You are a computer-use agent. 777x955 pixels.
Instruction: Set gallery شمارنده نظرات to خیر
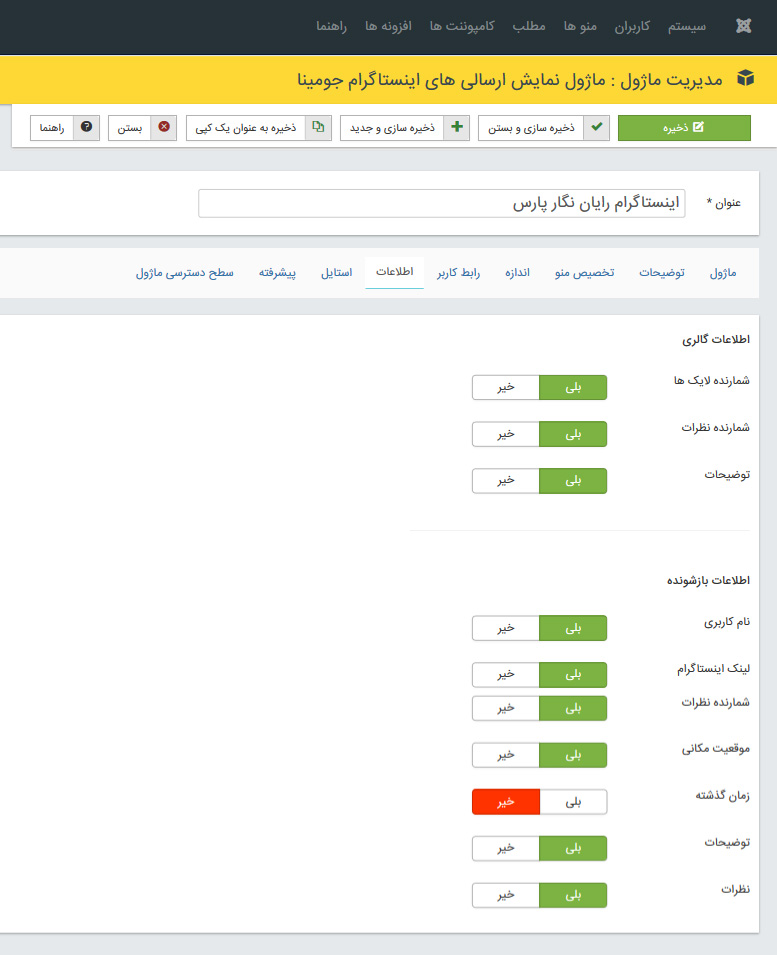click(506, 434)
